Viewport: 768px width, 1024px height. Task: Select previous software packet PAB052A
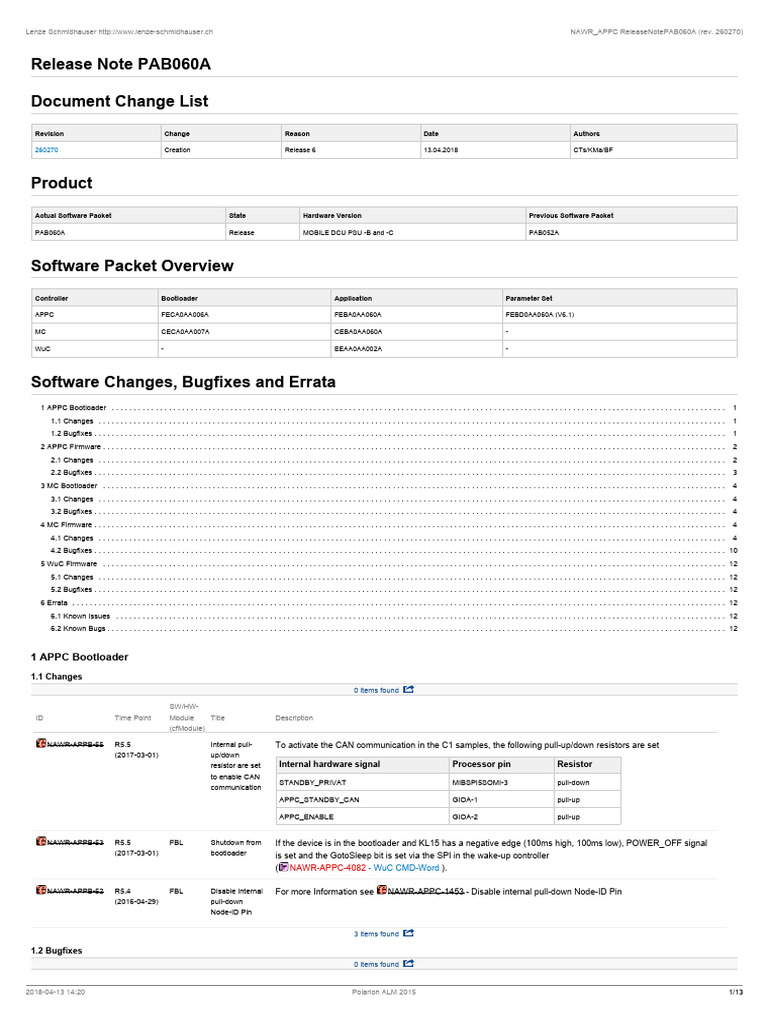[544, 232]
